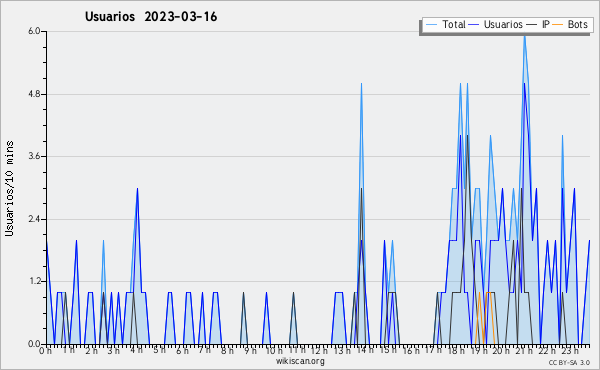
Task: Click the 'CC BY-SA 3.0' license text
Action: (569, 363)
